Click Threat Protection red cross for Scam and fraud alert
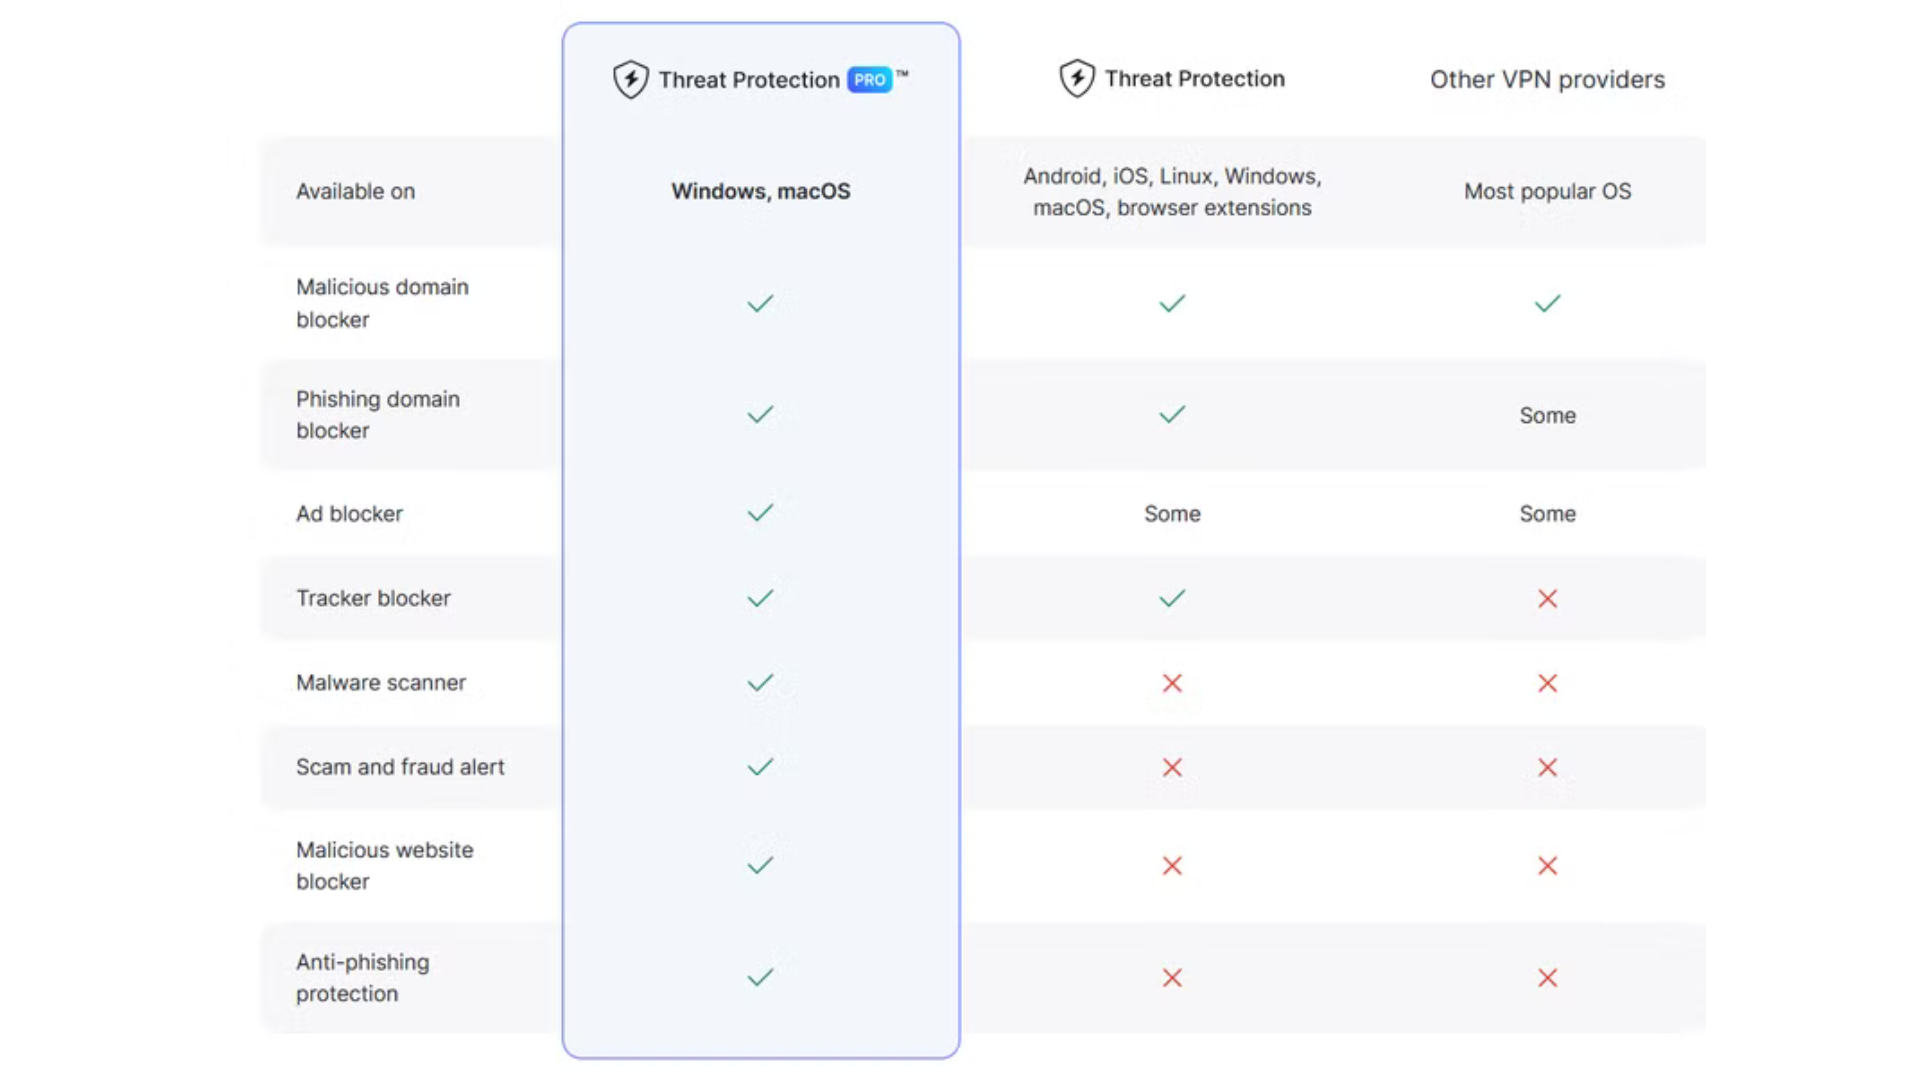Screen dimensions: 1920x1080 (1172, 767)
